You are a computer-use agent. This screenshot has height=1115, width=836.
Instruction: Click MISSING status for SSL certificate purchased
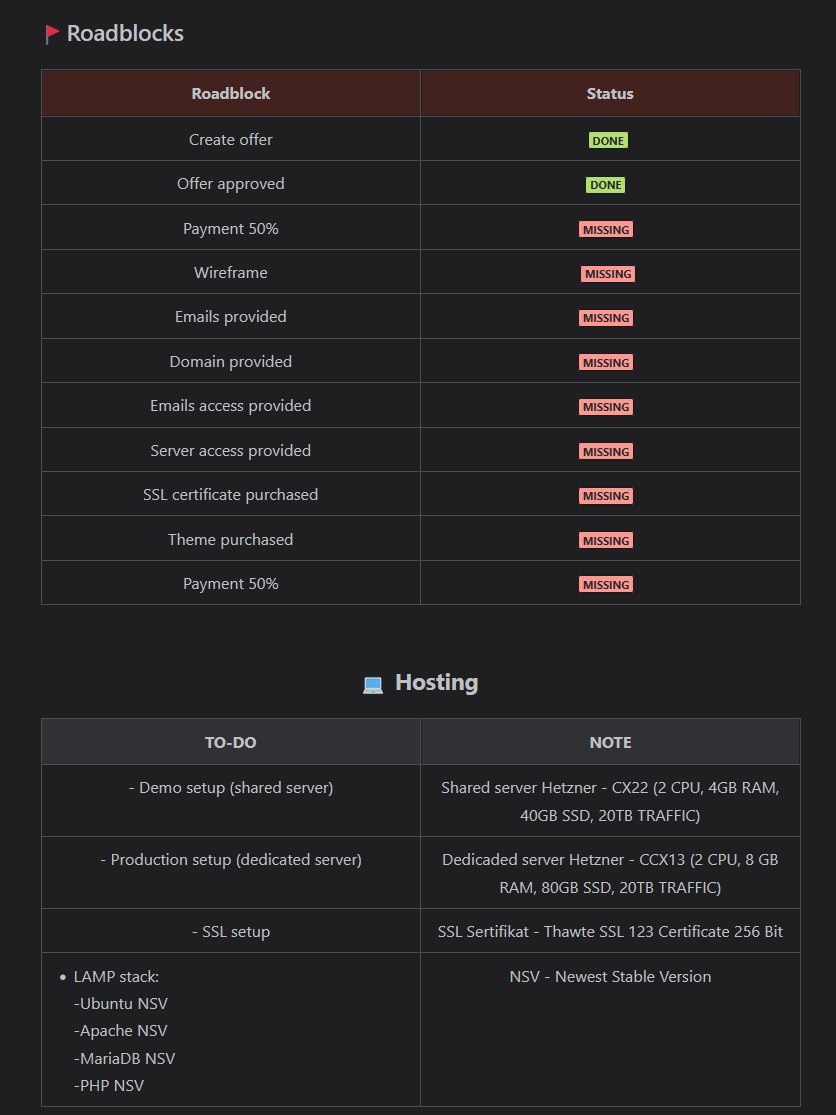(x=606, y=496)
